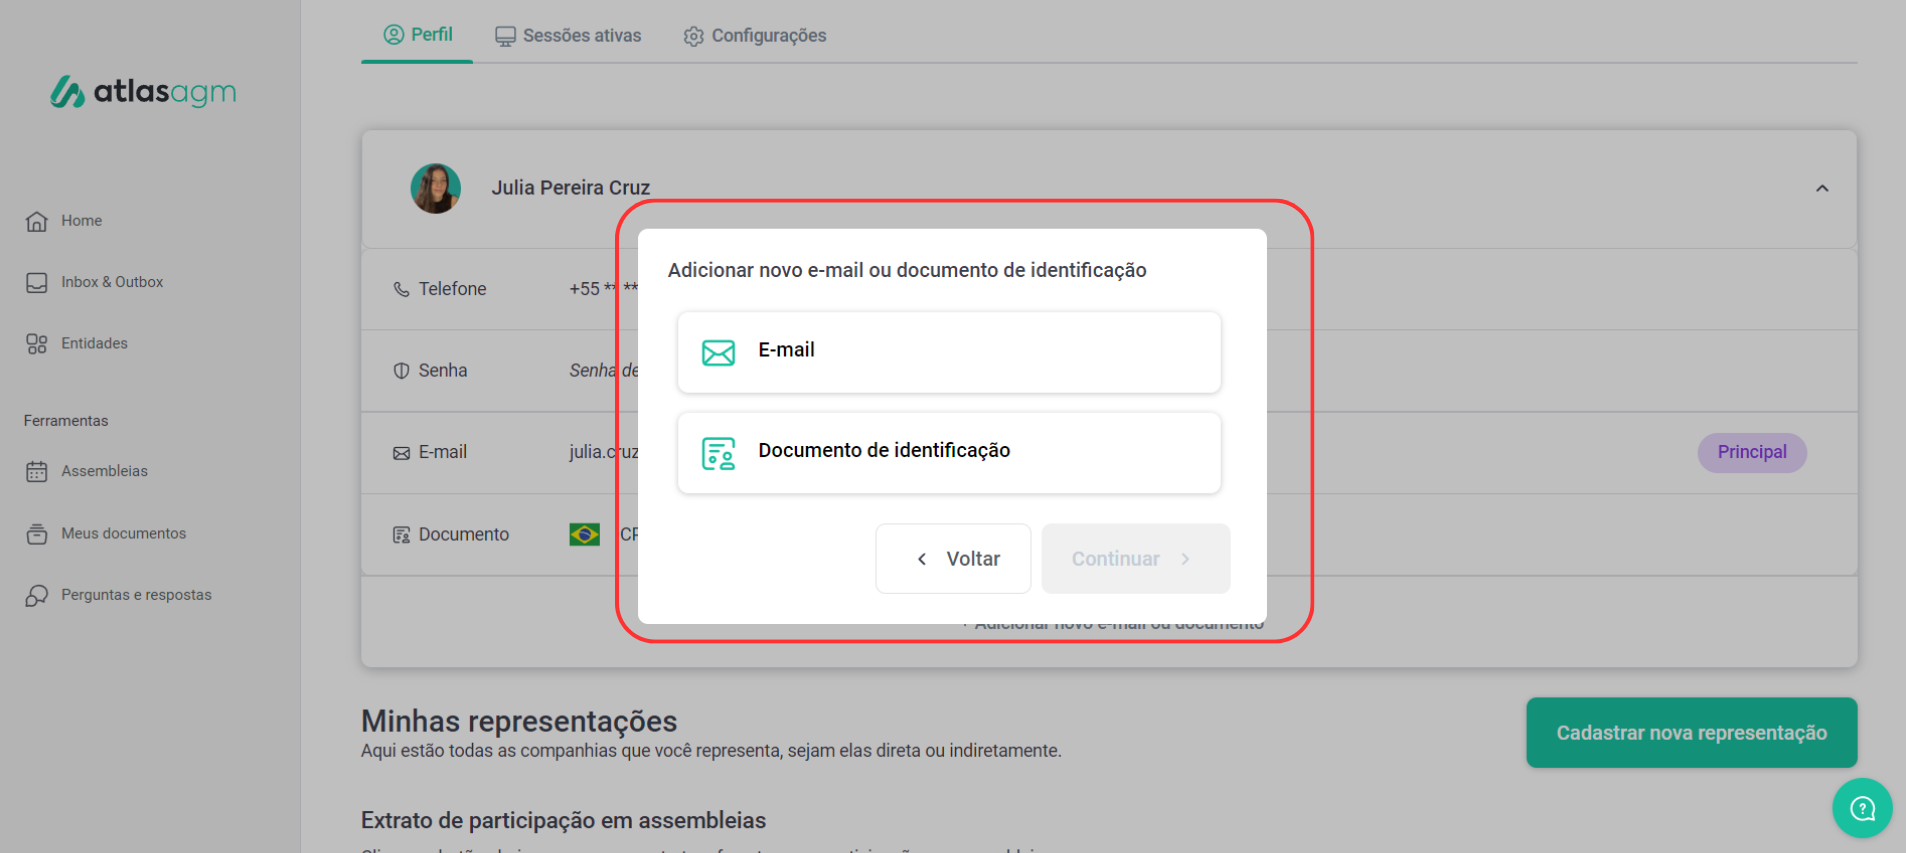1906x853 pixels.
Task: Click Cadastrar nova representação button
Action: [x=1690, y=733]
